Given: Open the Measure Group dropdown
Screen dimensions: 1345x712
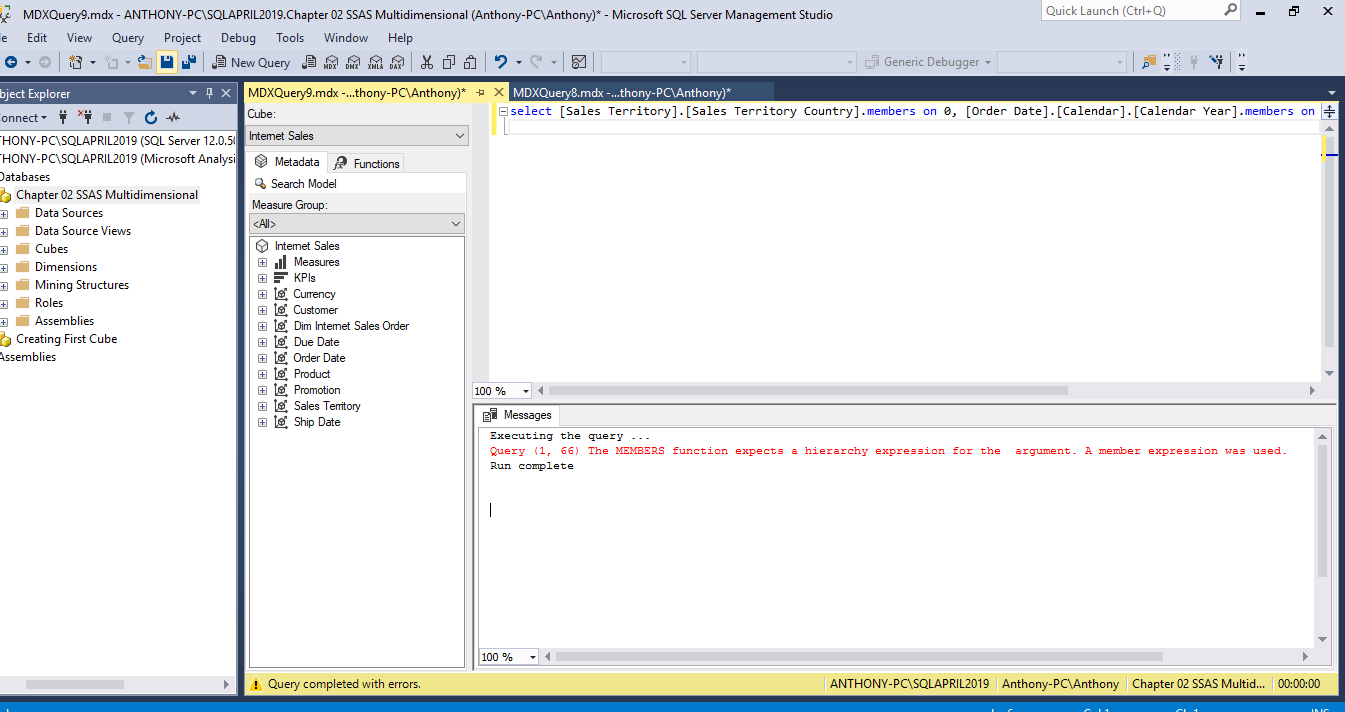Looking at the screenshot, I should (x=357, y=224).
